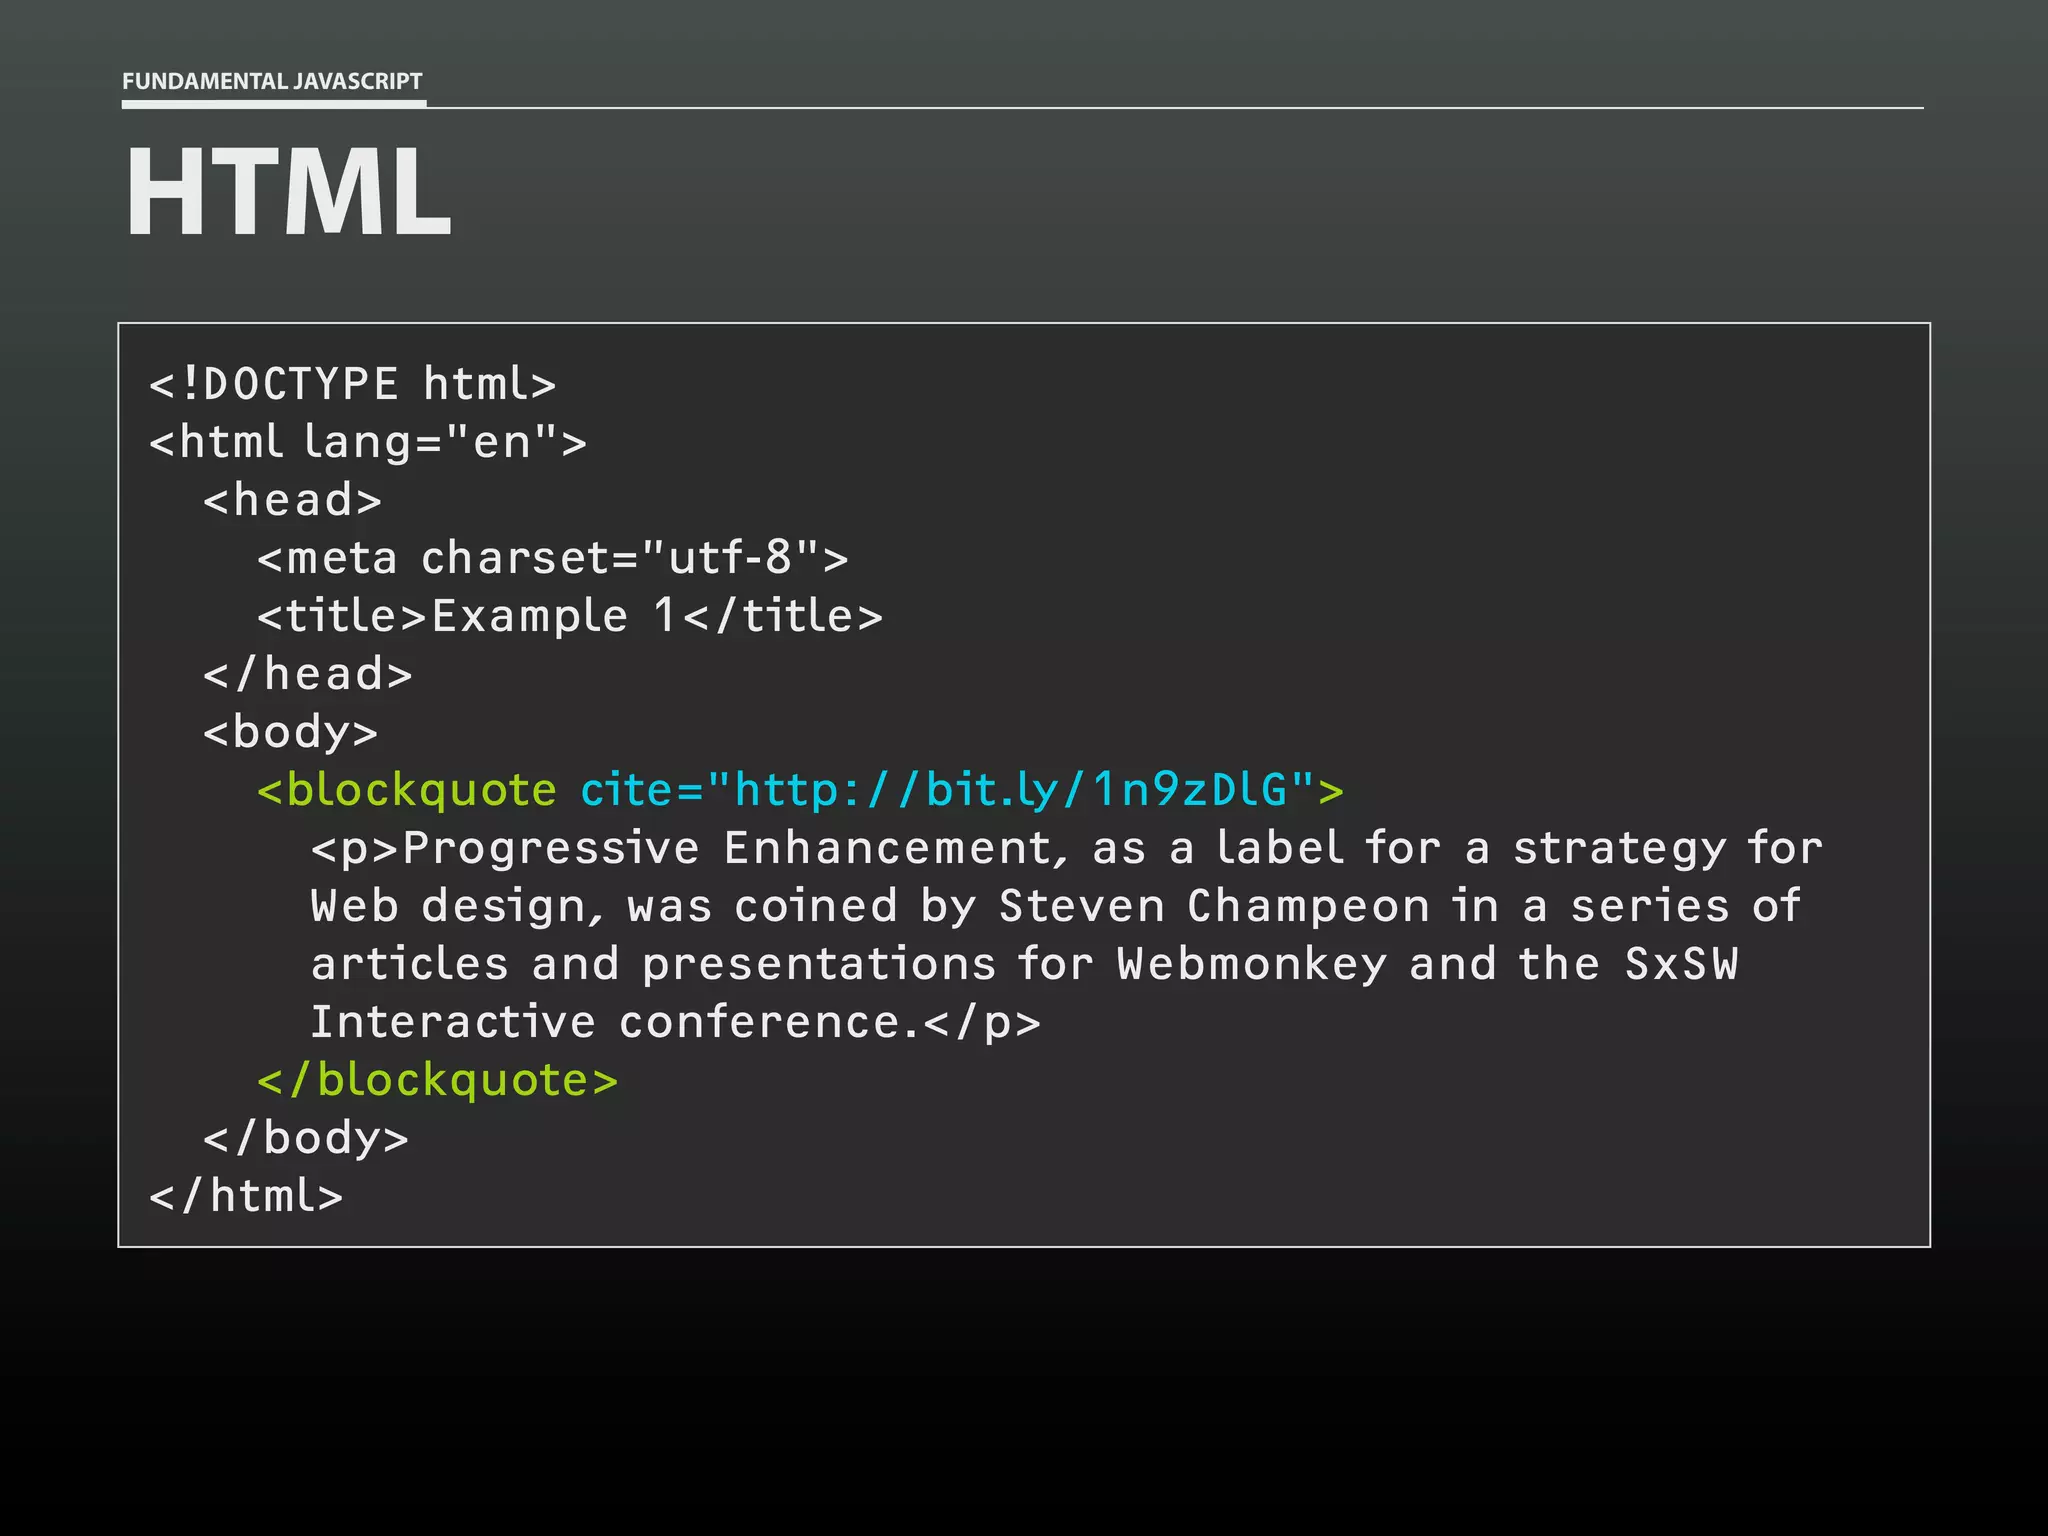Click the html lang="en" opening tag
The image size is (2048, 1536).
tap(367, 443)
